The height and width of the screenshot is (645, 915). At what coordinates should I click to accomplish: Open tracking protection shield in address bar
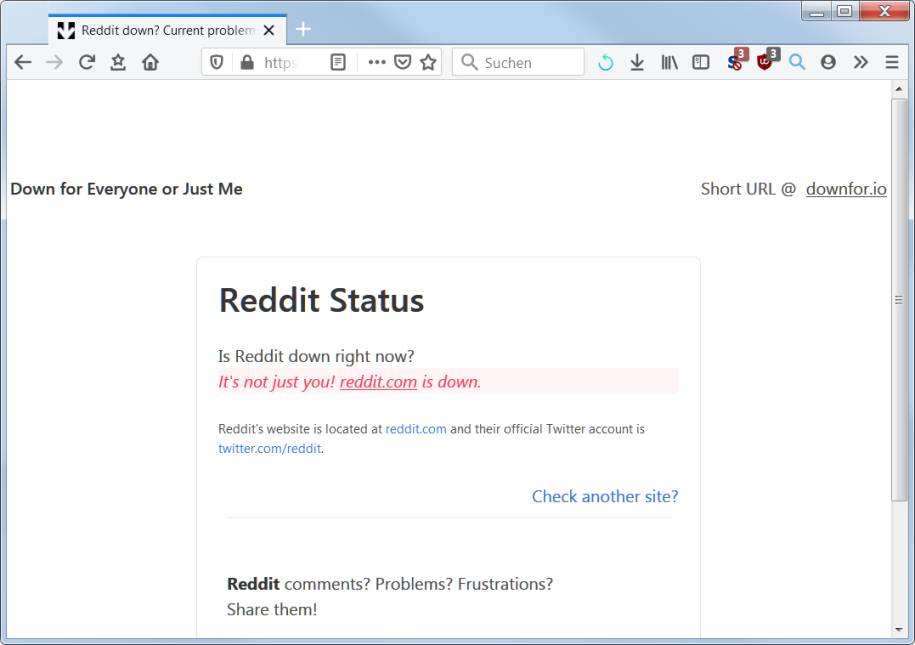216,62
